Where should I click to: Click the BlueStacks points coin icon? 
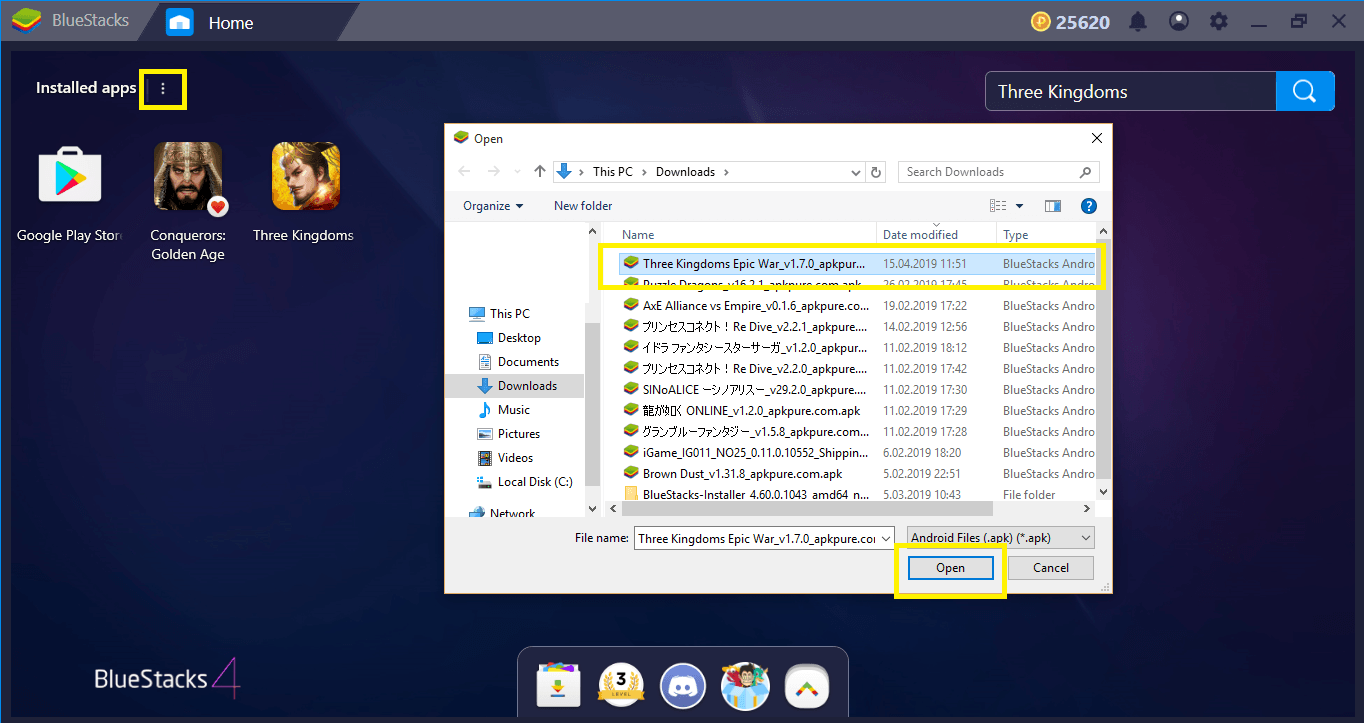[1040, 21]
